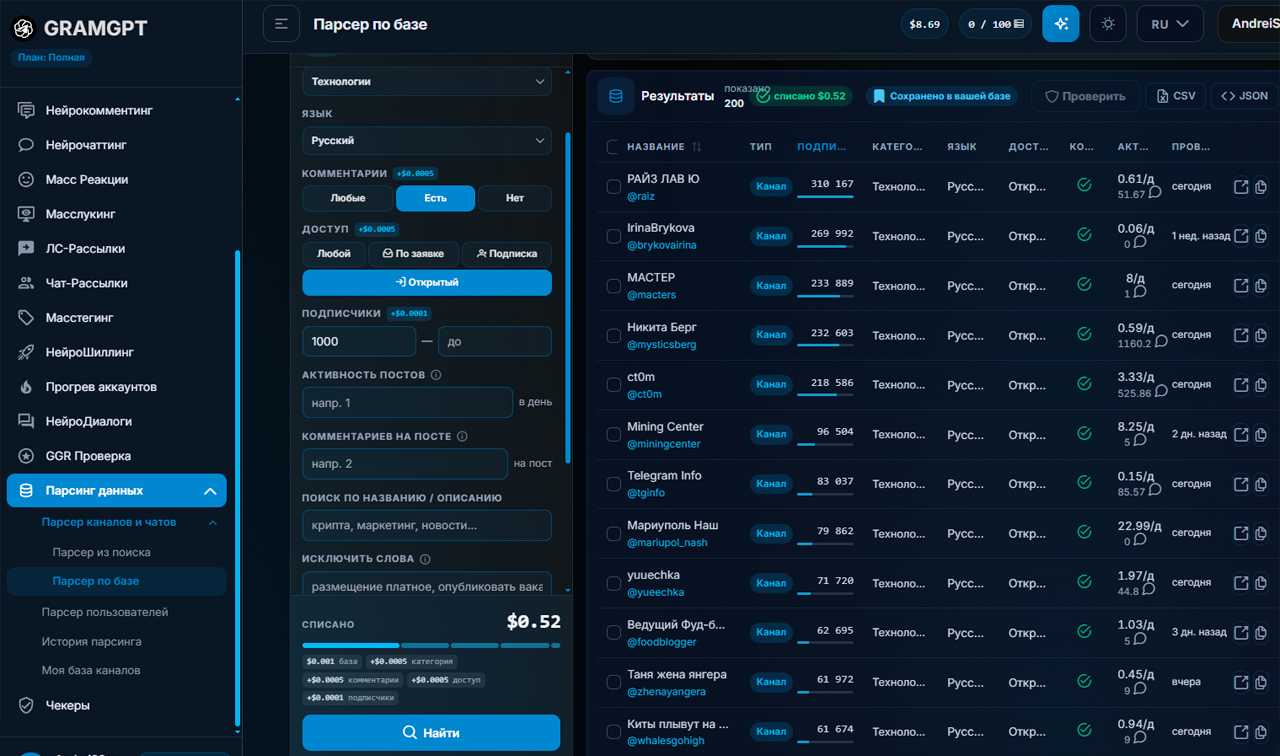The height and width of the screenshot is (756, 1280).
Task: Focus the minimum subscribers field with 1000
Action: [x=359, y=341]
